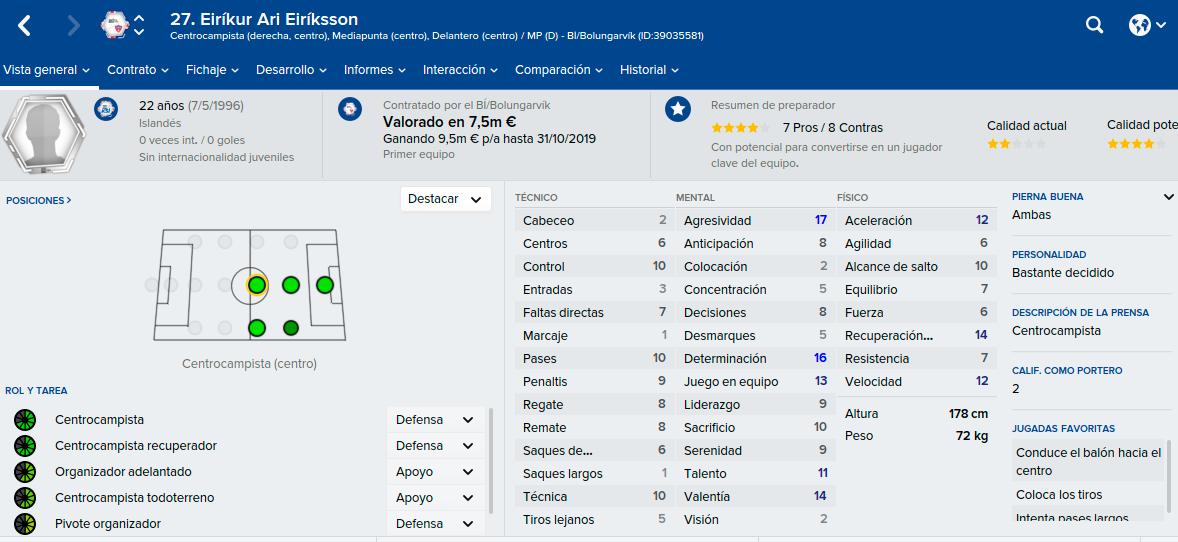The width and height of the screenshot is (1178, 542).
Task: Change Centrocampista duty from Defensa
Action: 436,420
